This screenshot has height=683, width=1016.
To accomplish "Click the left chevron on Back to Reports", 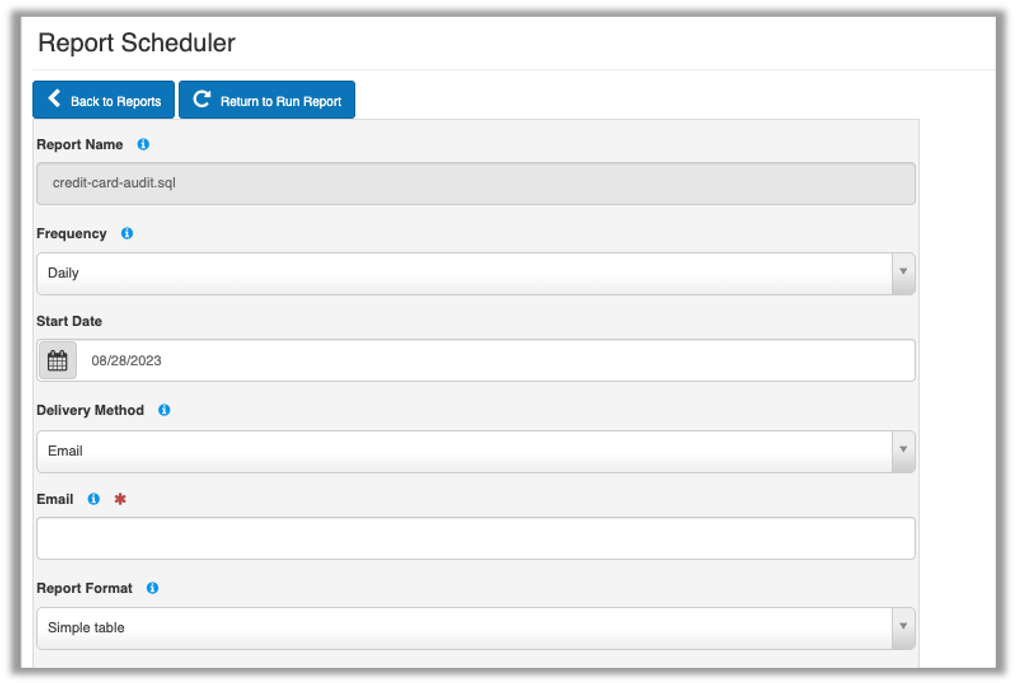I will click(x=55, y=100).
